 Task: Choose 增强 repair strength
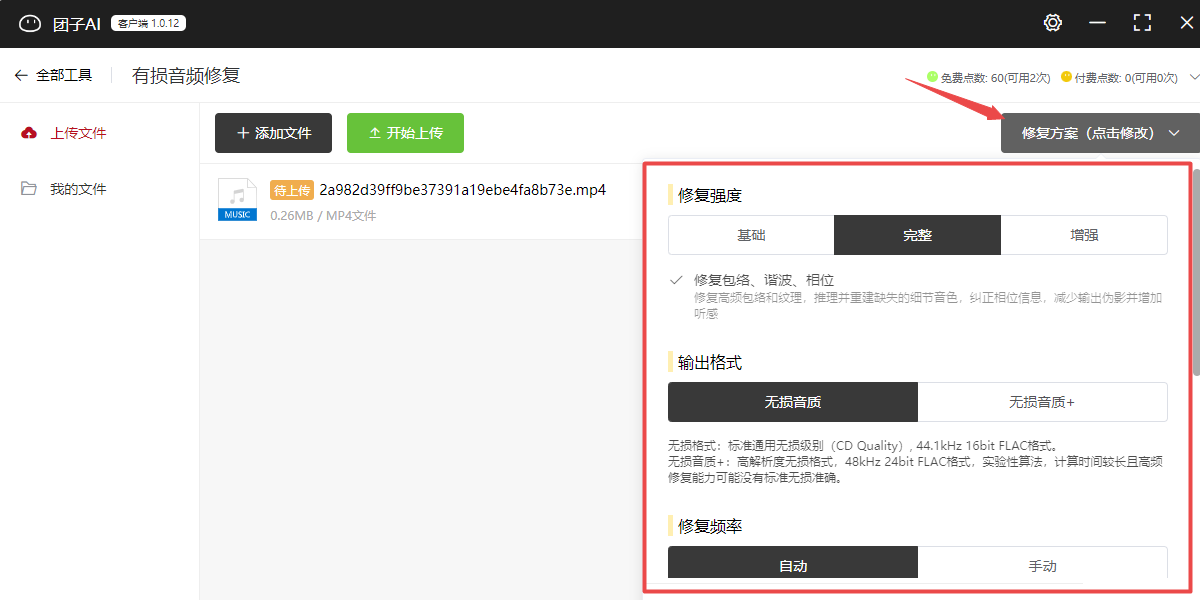coord(1084,235)
